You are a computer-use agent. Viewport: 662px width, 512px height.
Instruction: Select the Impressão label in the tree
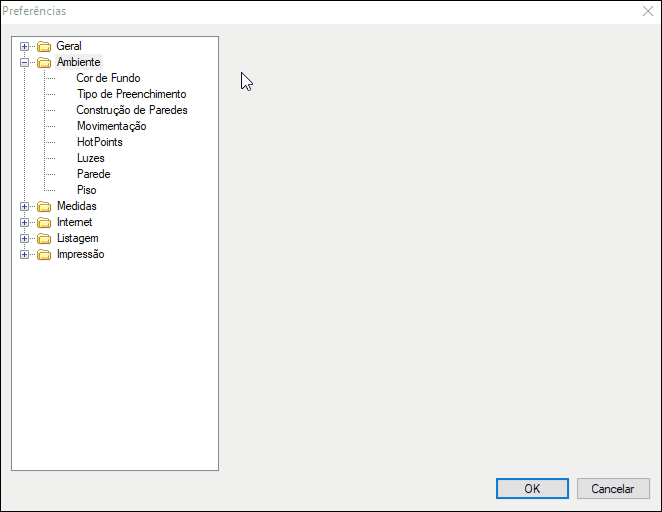click(81, 255)
